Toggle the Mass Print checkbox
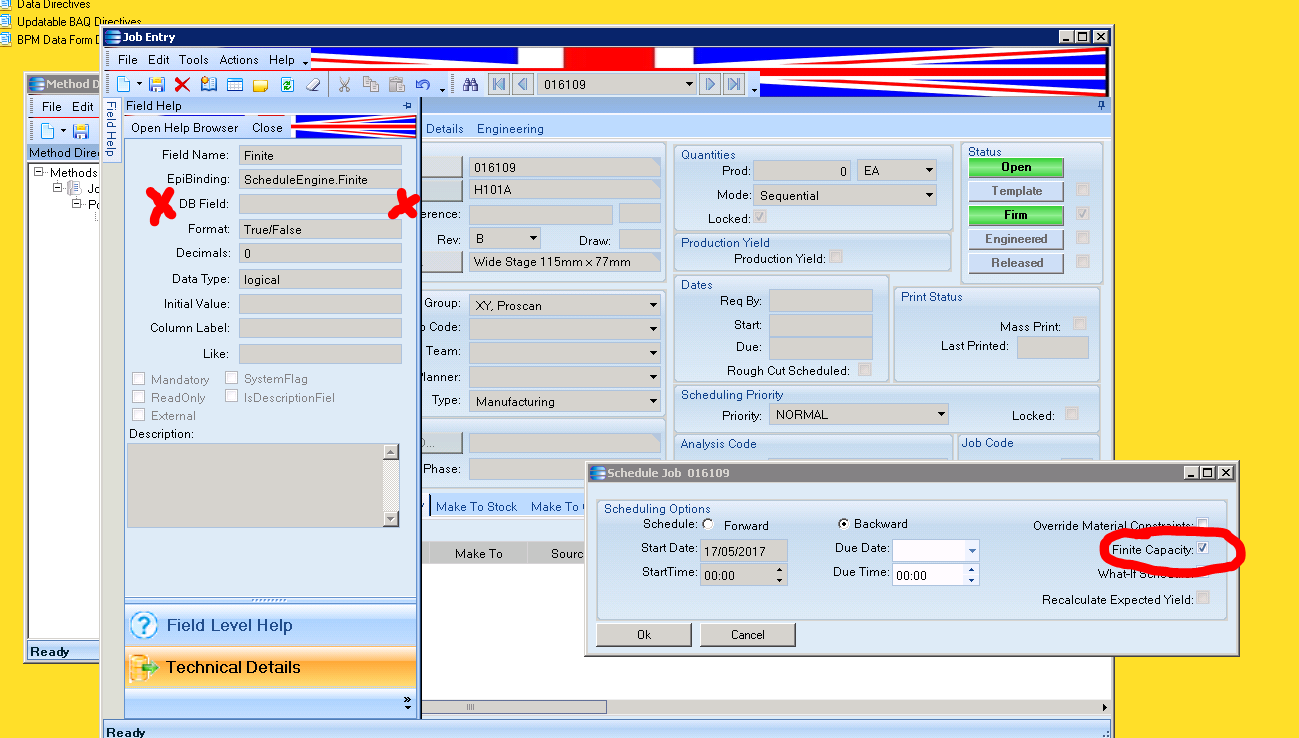 pos(1079,324)
